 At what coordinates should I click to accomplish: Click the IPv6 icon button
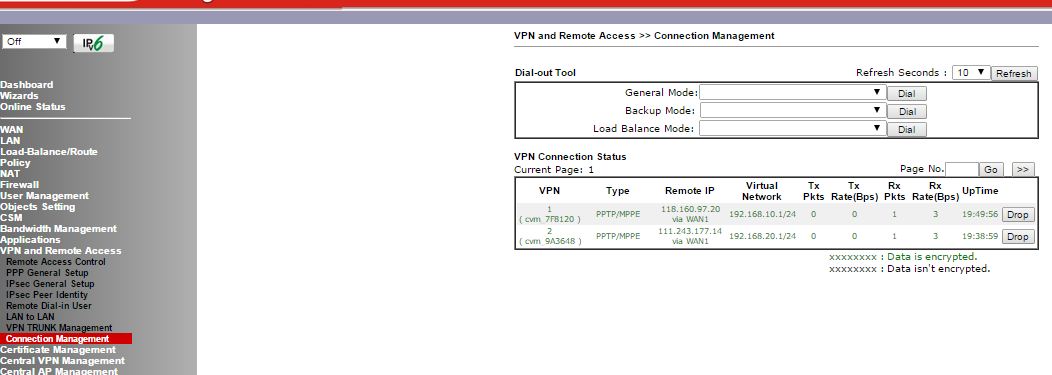93,43
